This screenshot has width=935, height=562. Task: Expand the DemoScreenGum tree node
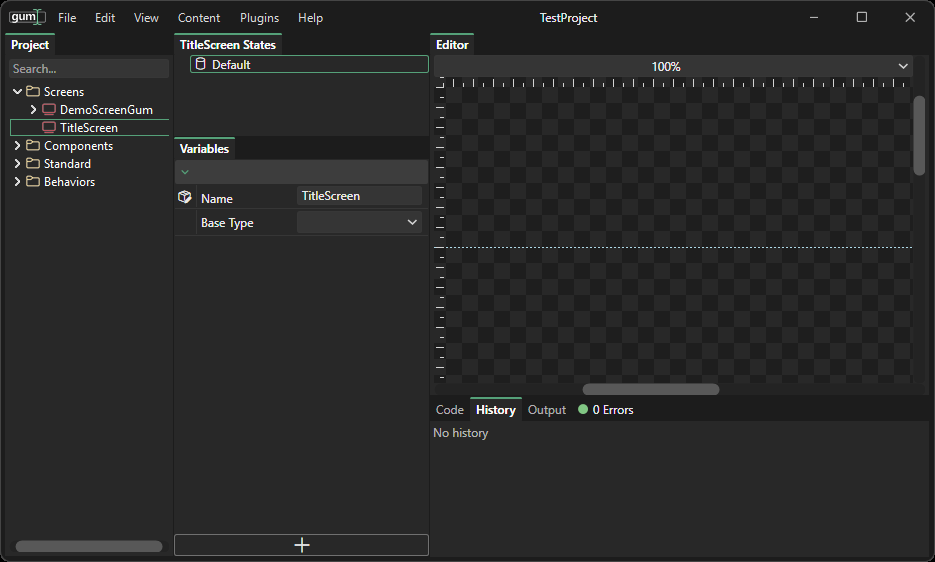coord(33,110)
